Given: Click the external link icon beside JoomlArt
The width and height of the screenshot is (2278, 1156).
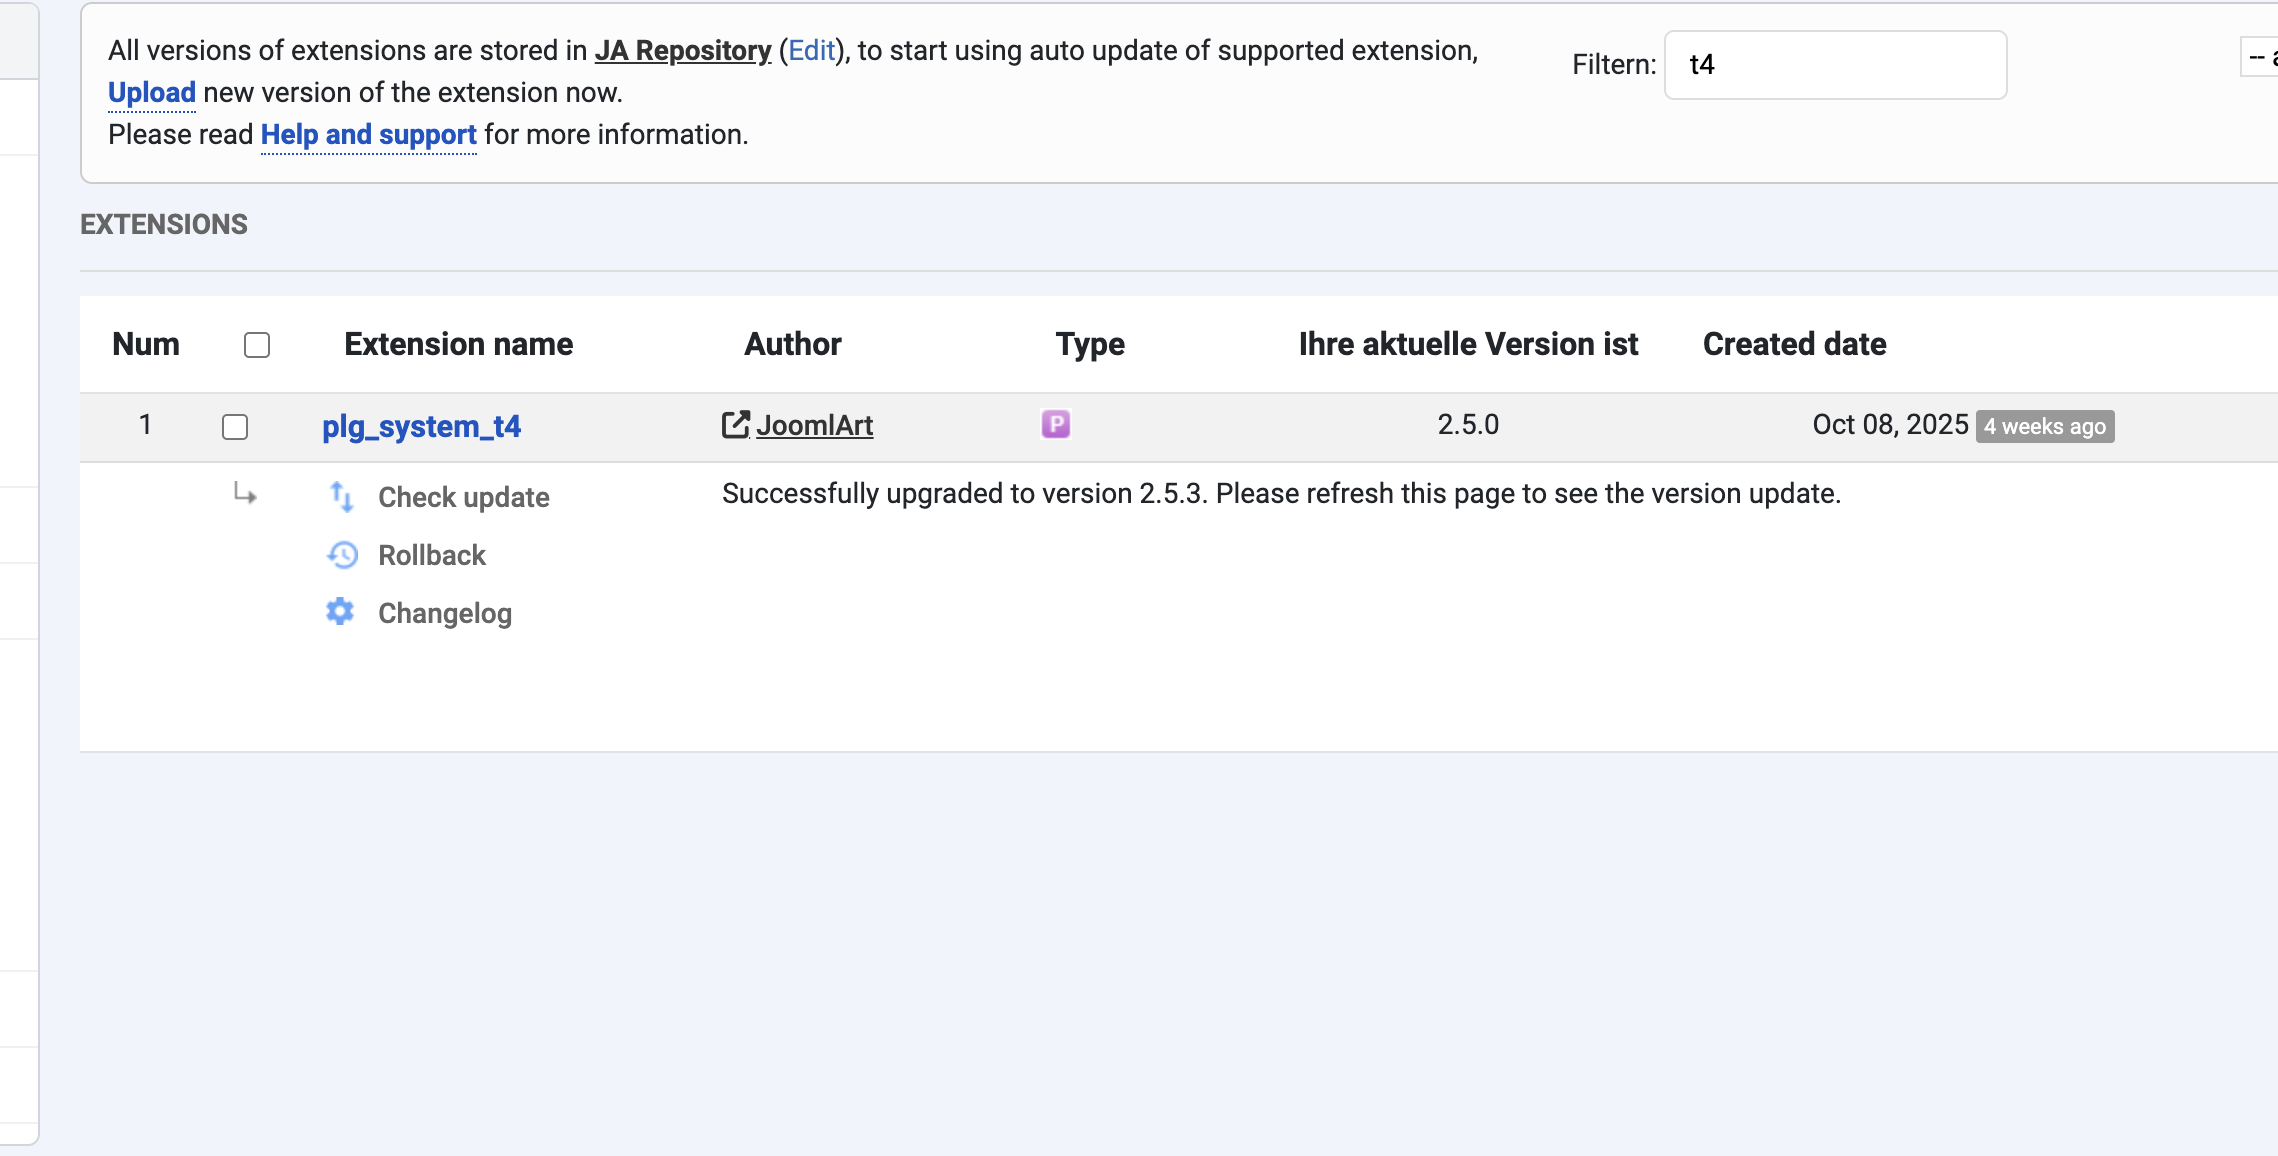Looking at the screenshot, I should [x=735, y=425].
